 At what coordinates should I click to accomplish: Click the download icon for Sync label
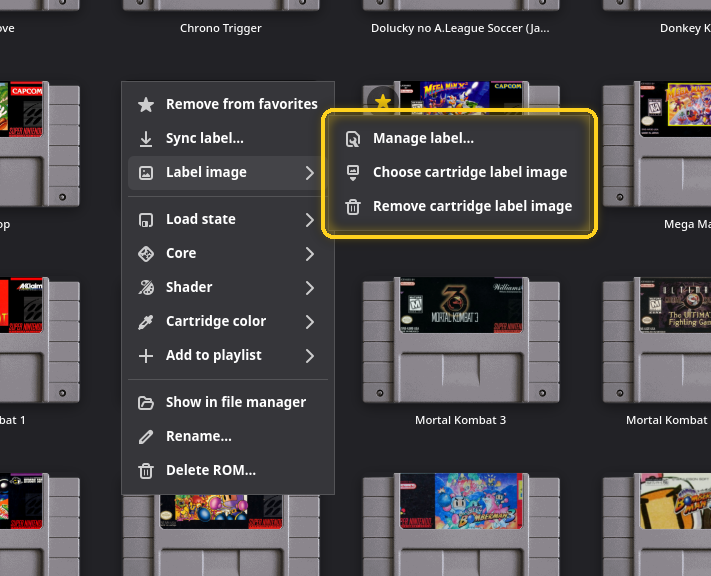pos(146,138)
